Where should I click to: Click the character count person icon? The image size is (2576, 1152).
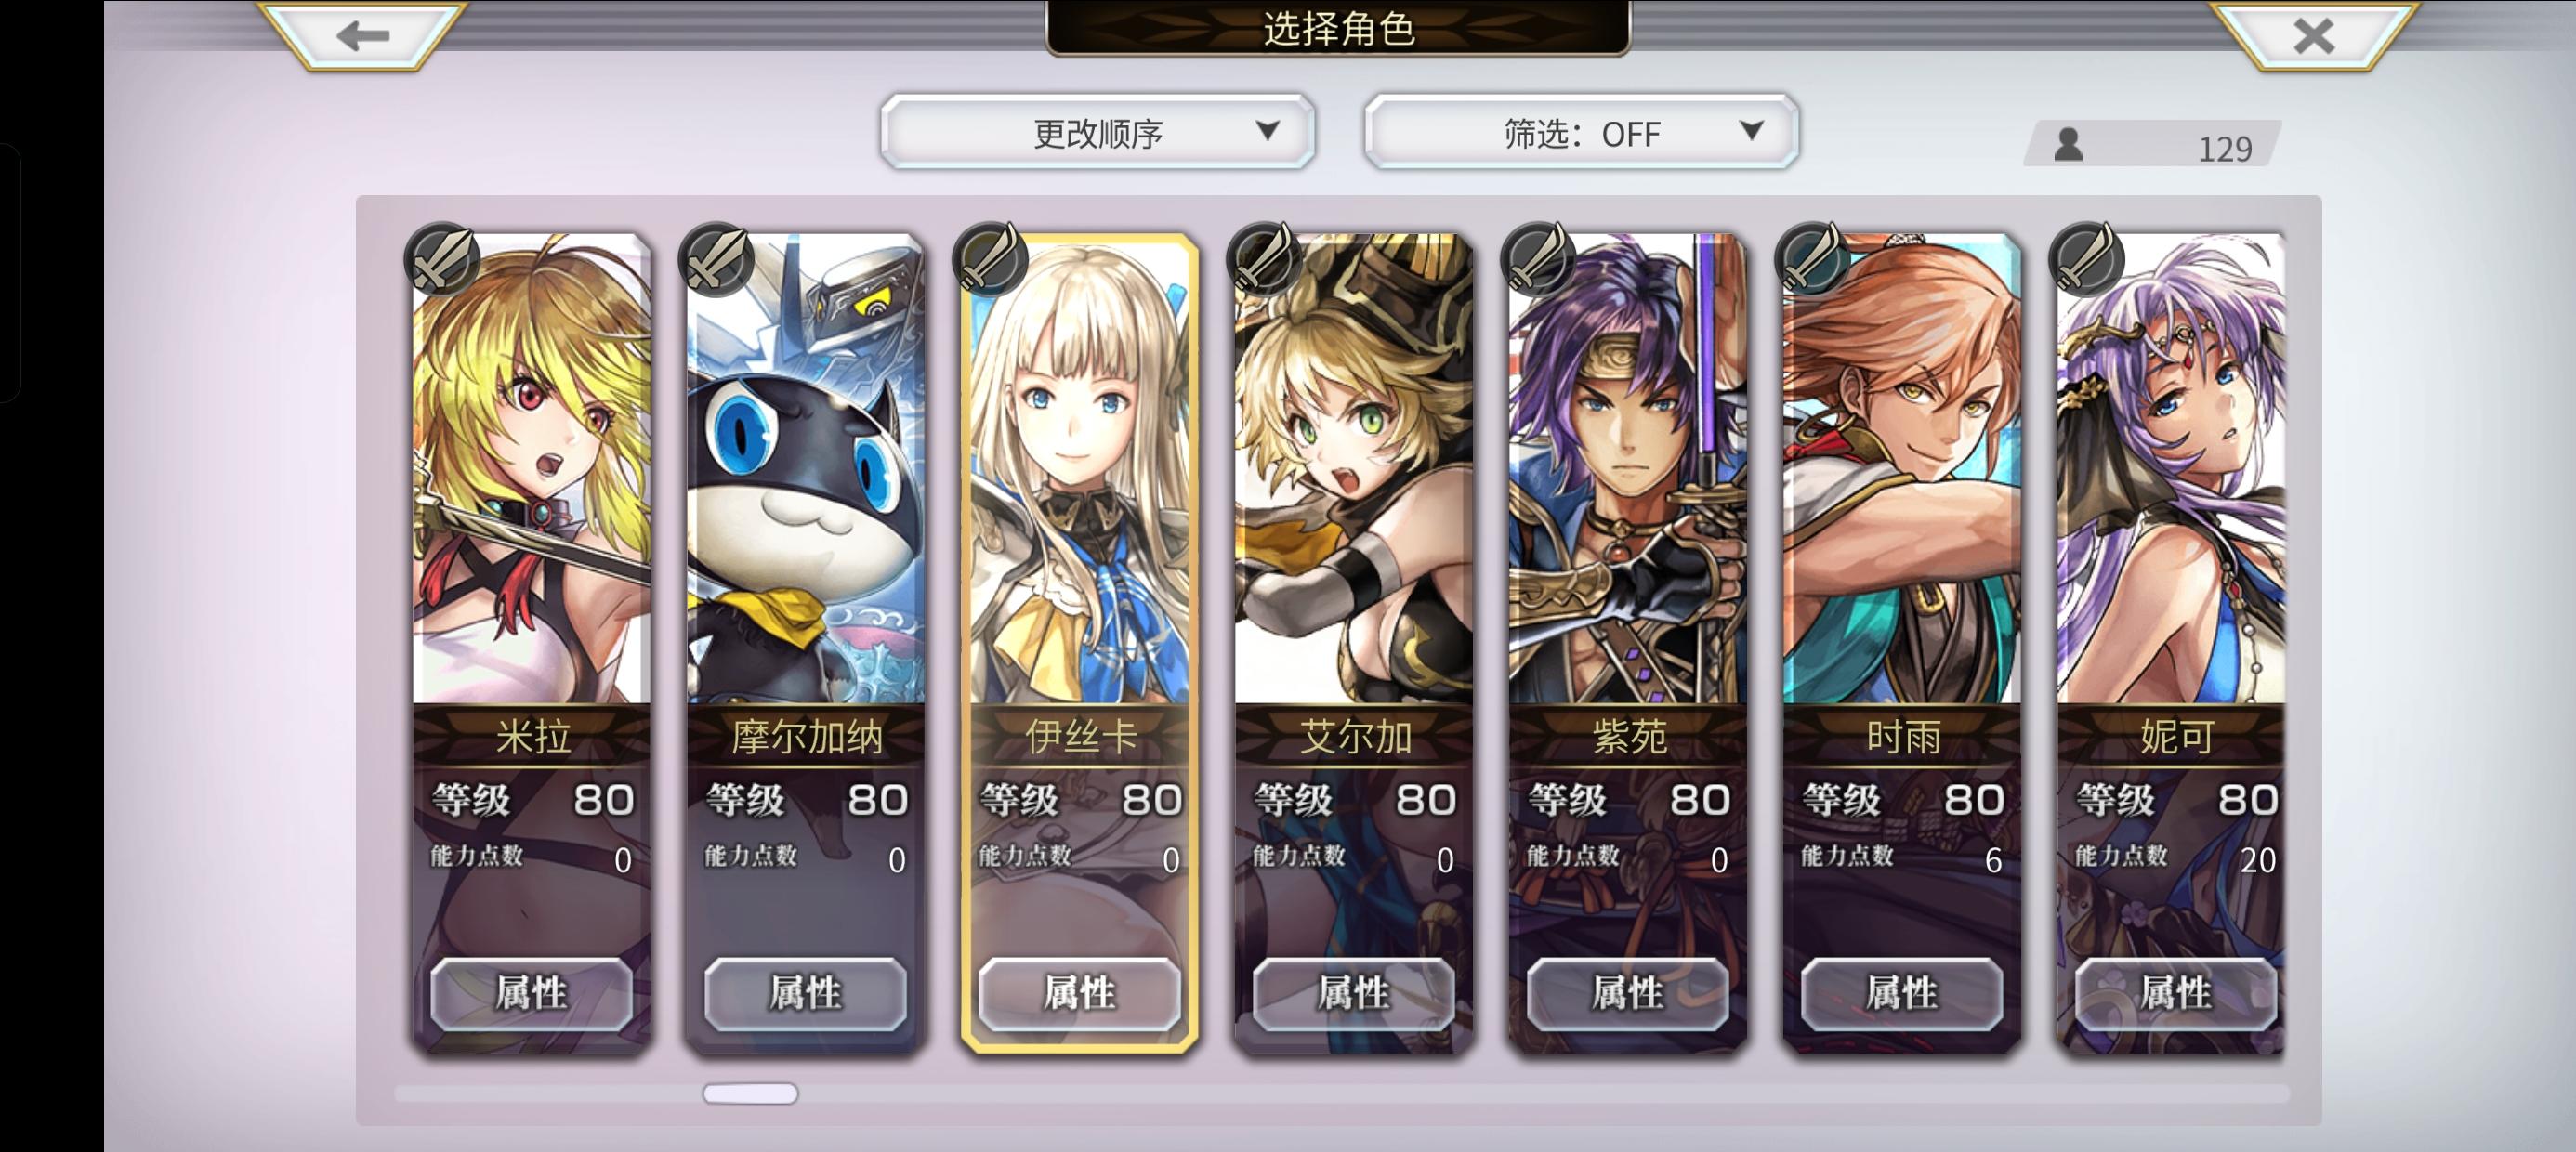(2068, 144)
